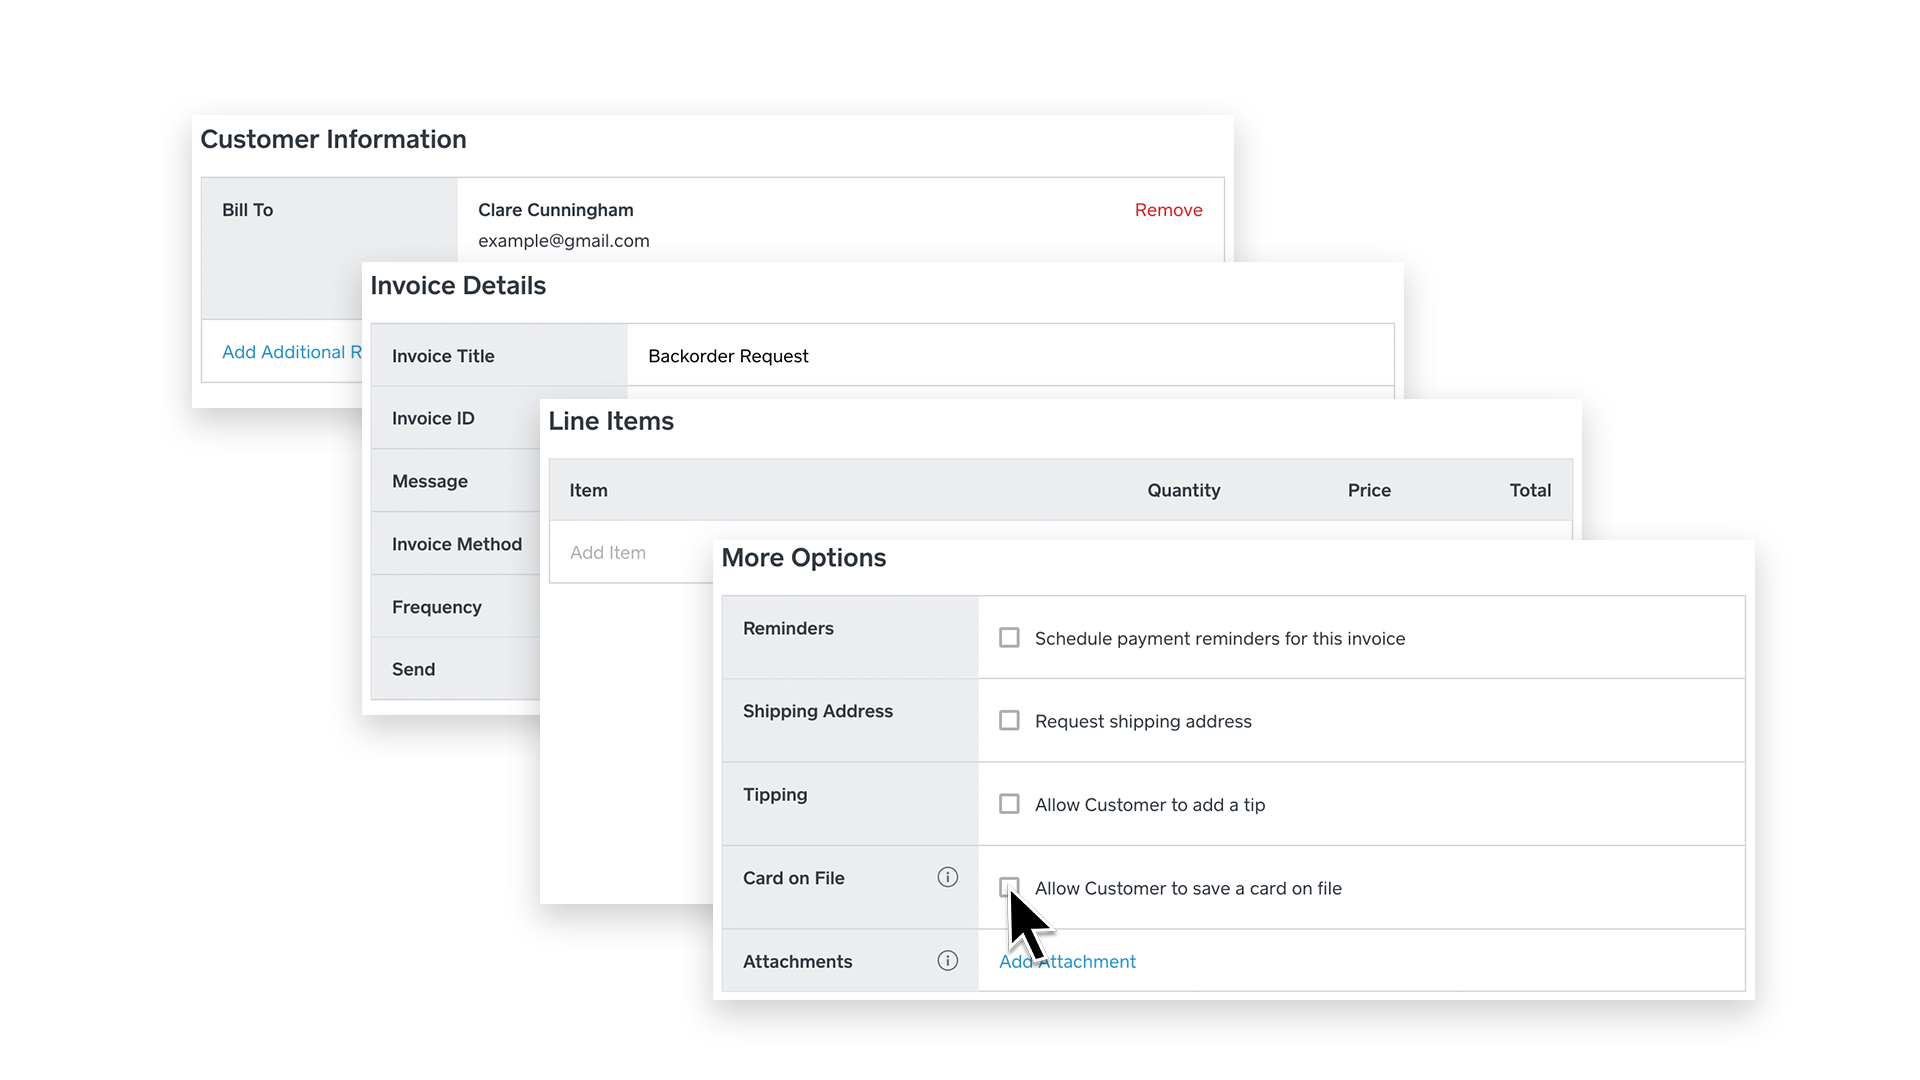Click the Item column header
This screenshot has height=1080, width=1920.
tap(588, 490)
